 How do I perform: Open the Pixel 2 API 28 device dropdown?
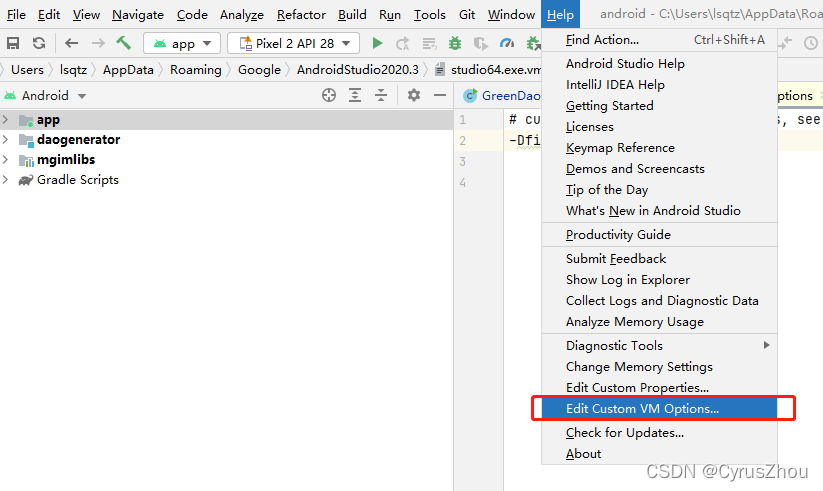coord(293,44)
